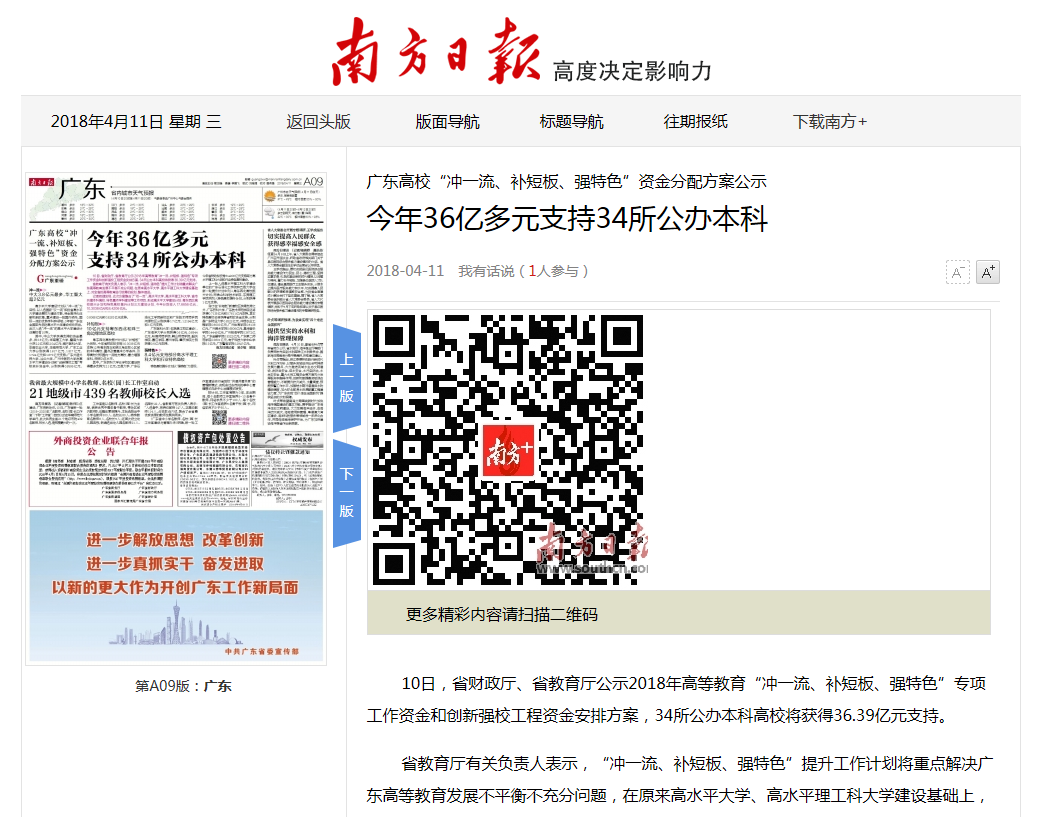1048x817 pixels.
Task: Click the 南方+ logo inside QR code
Action: (510, 450)
